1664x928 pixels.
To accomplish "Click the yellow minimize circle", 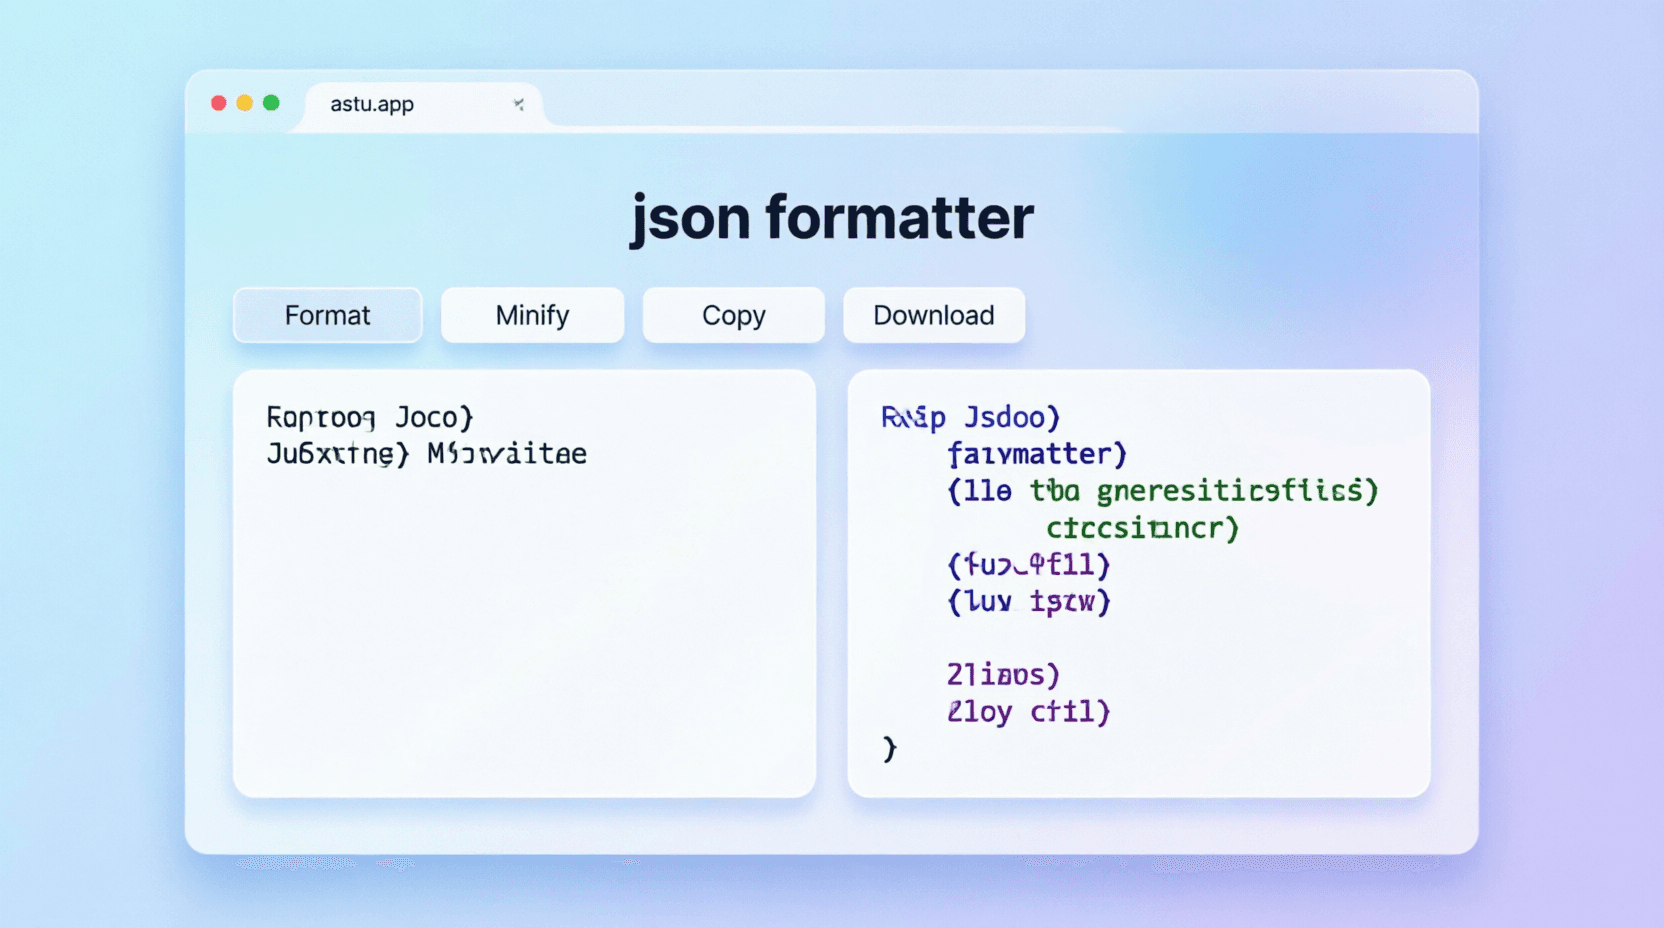I will coord(244,101).
